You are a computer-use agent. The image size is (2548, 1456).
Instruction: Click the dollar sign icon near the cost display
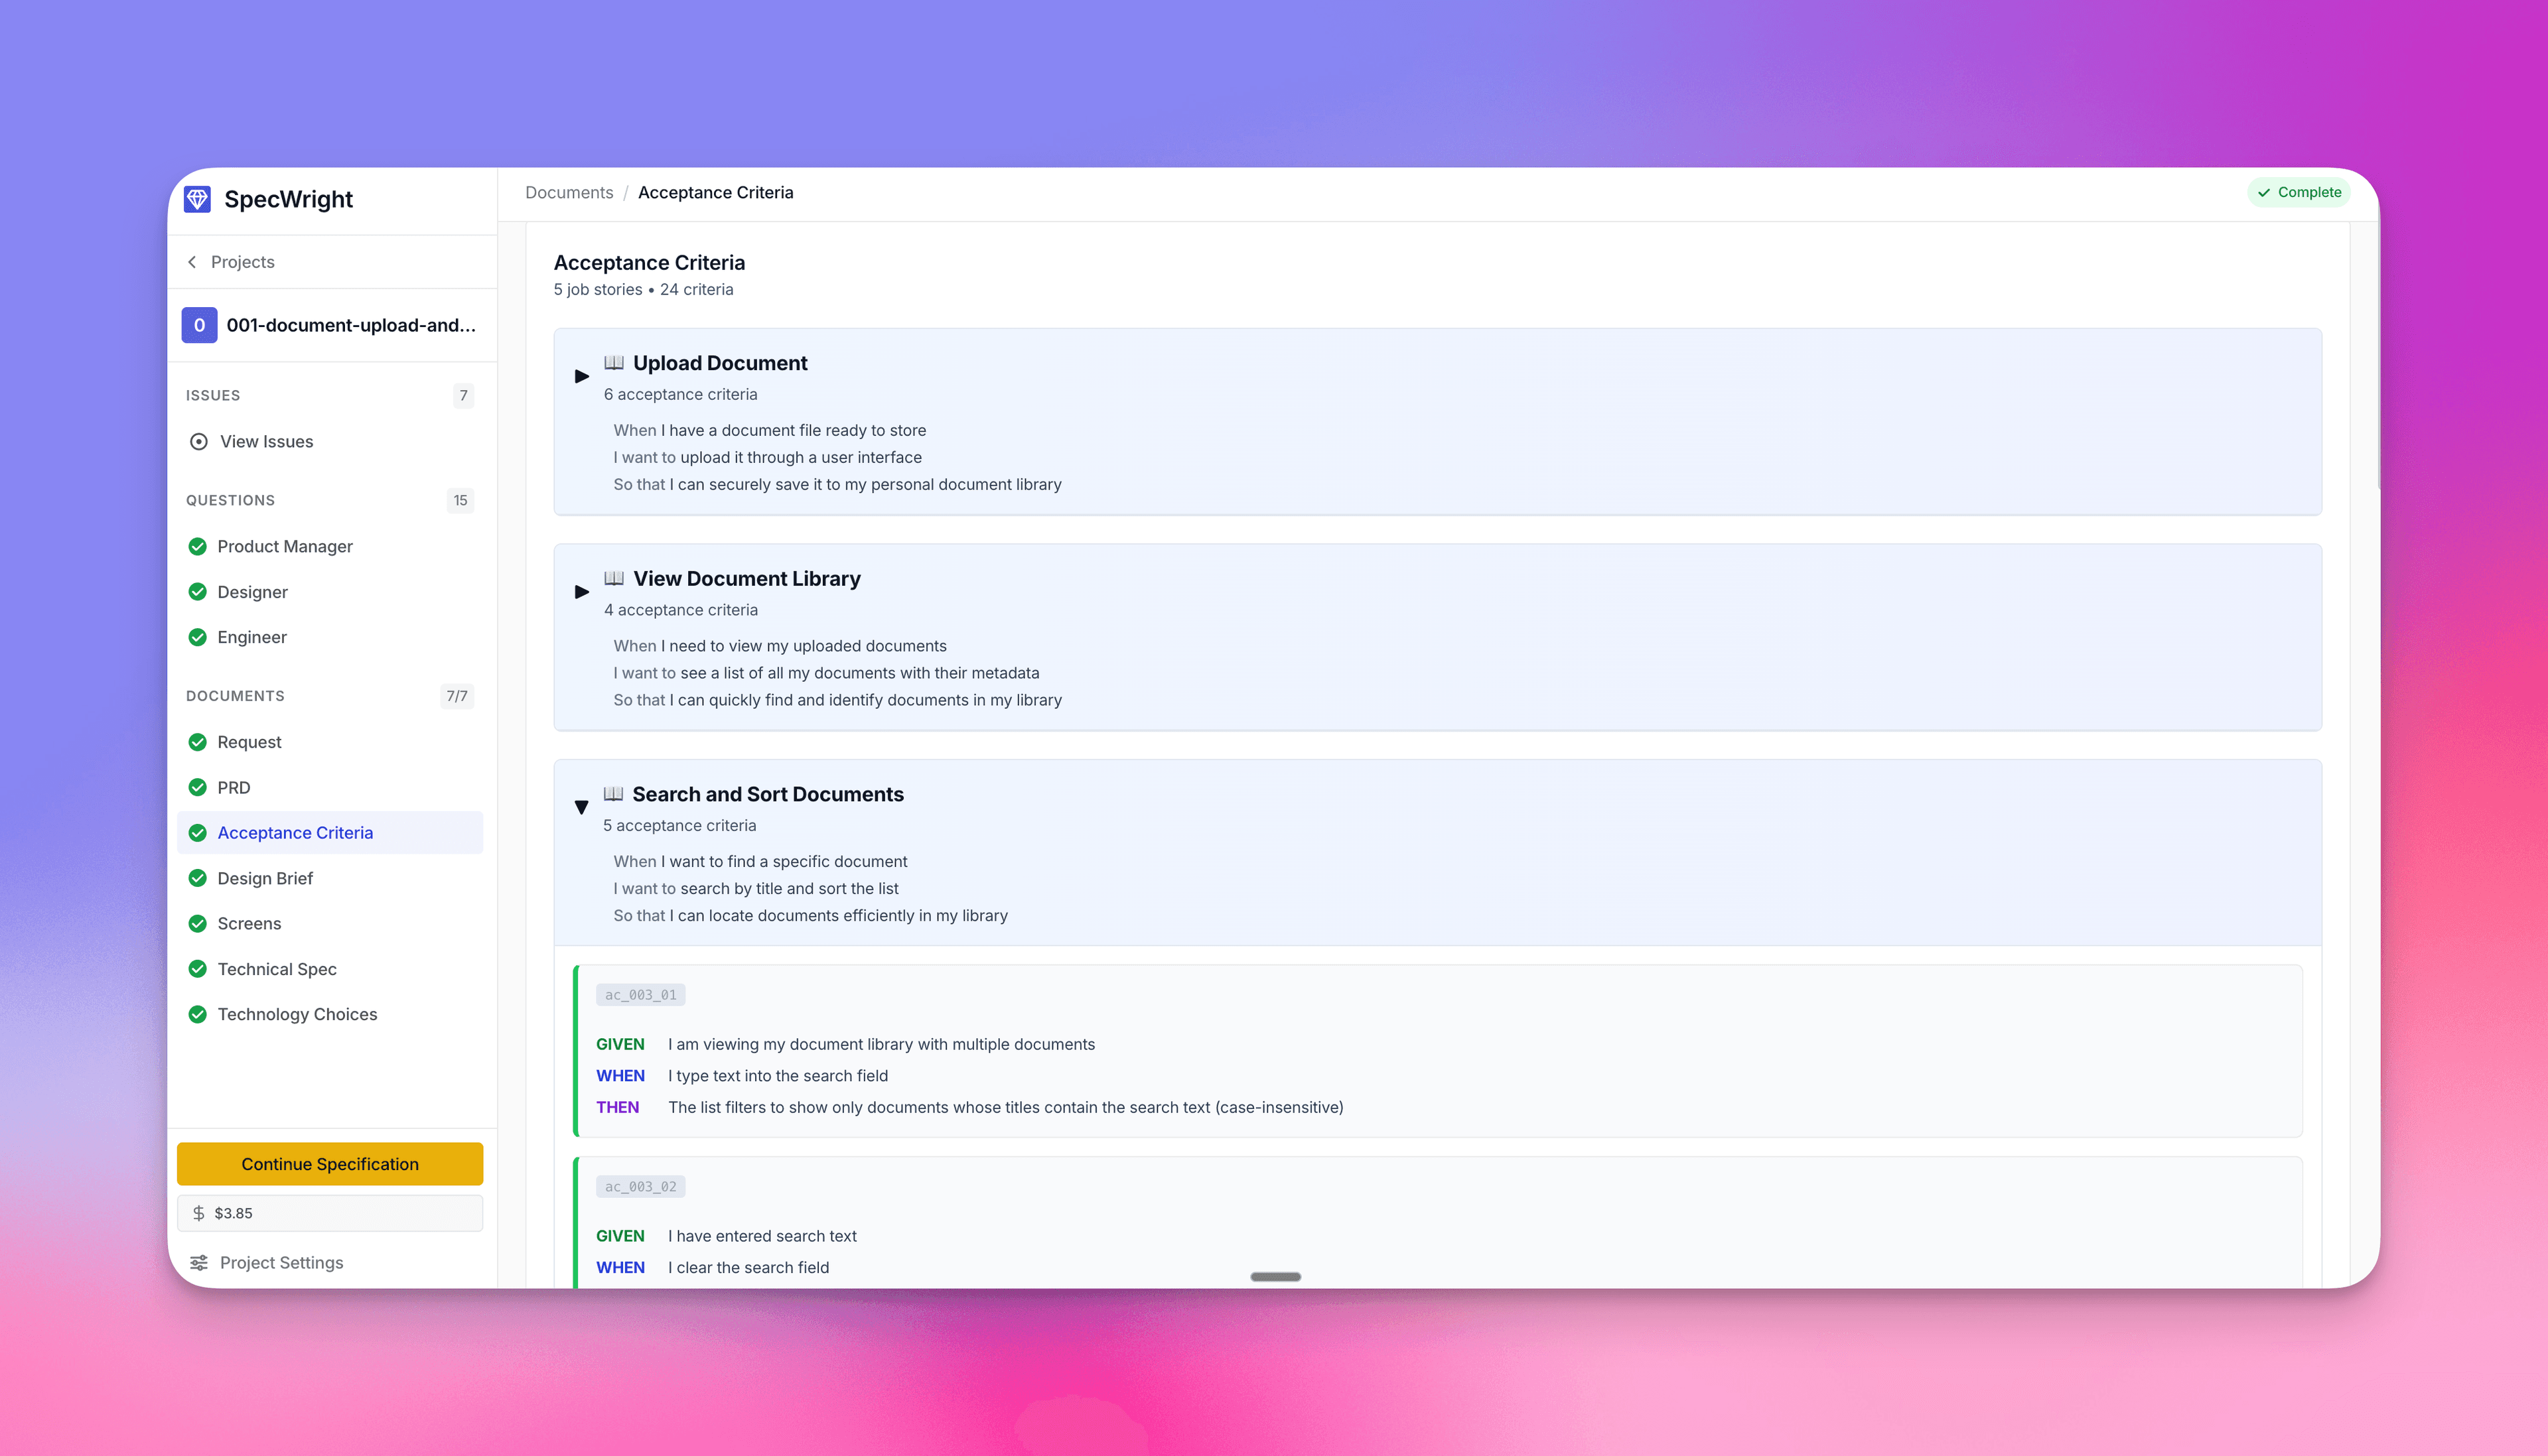click(x=198, y=1212)
